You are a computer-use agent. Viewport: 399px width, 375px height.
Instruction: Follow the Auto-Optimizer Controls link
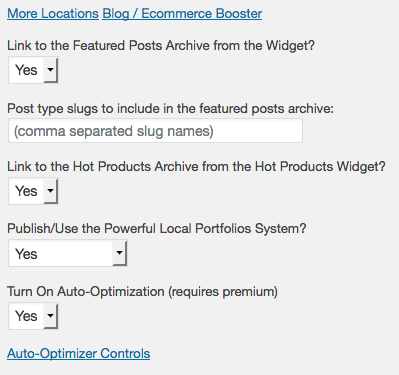tap(79, 354)
